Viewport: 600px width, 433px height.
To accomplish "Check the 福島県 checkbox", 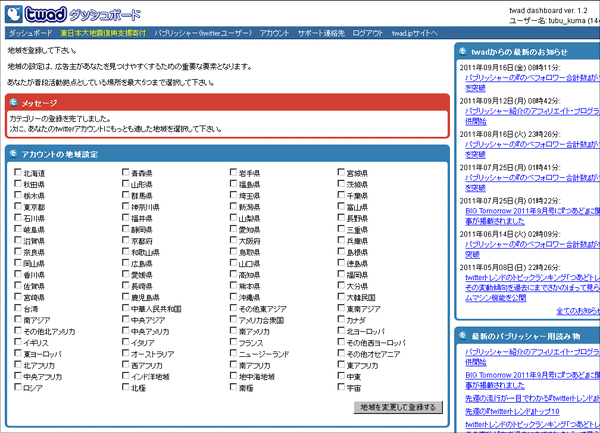I will 233,184.
